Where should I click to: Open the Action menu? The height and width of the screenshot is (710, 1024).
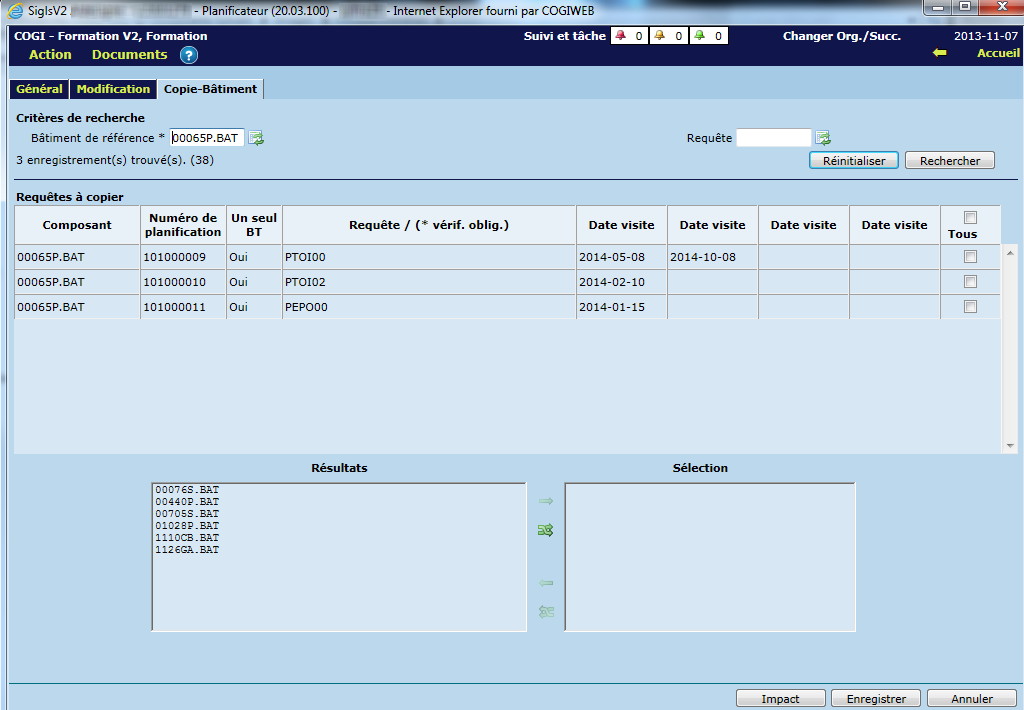coord(50,55)
